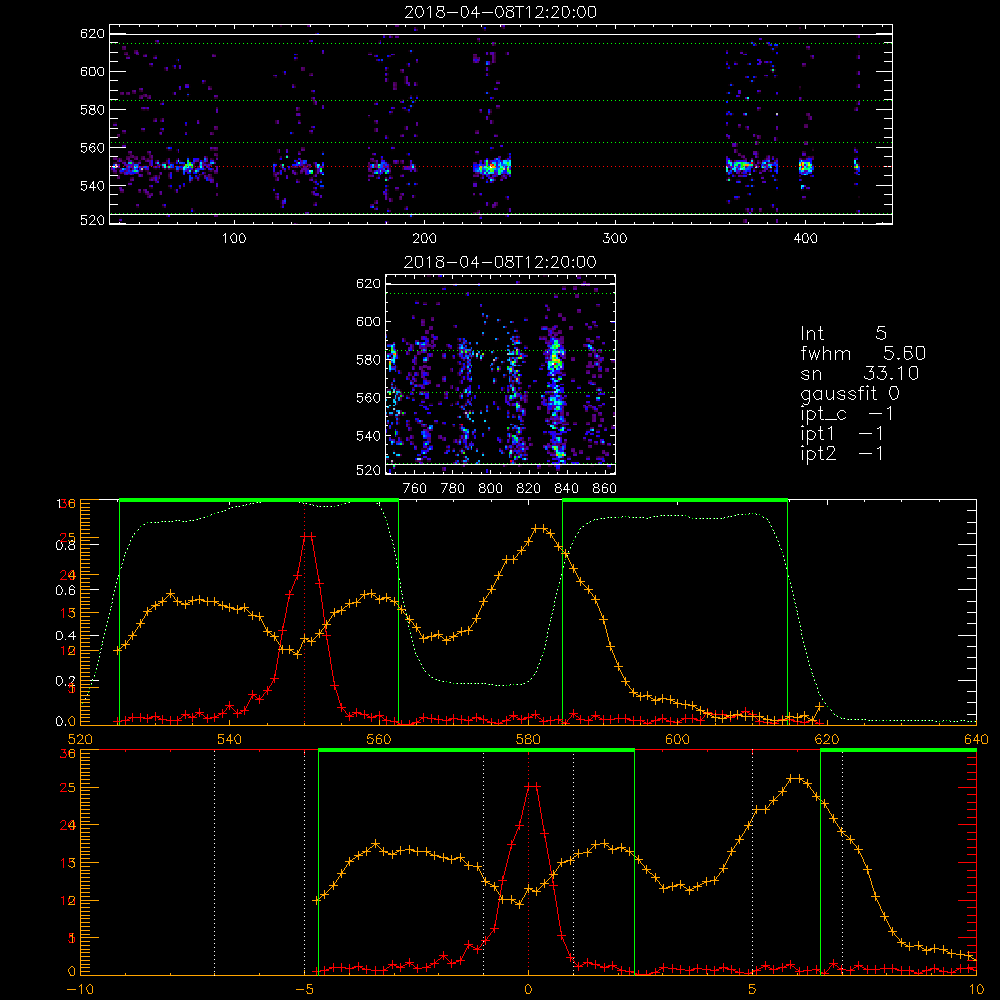
Task: Select the 'sn 33.10' readout line
Action: (860, 373)
